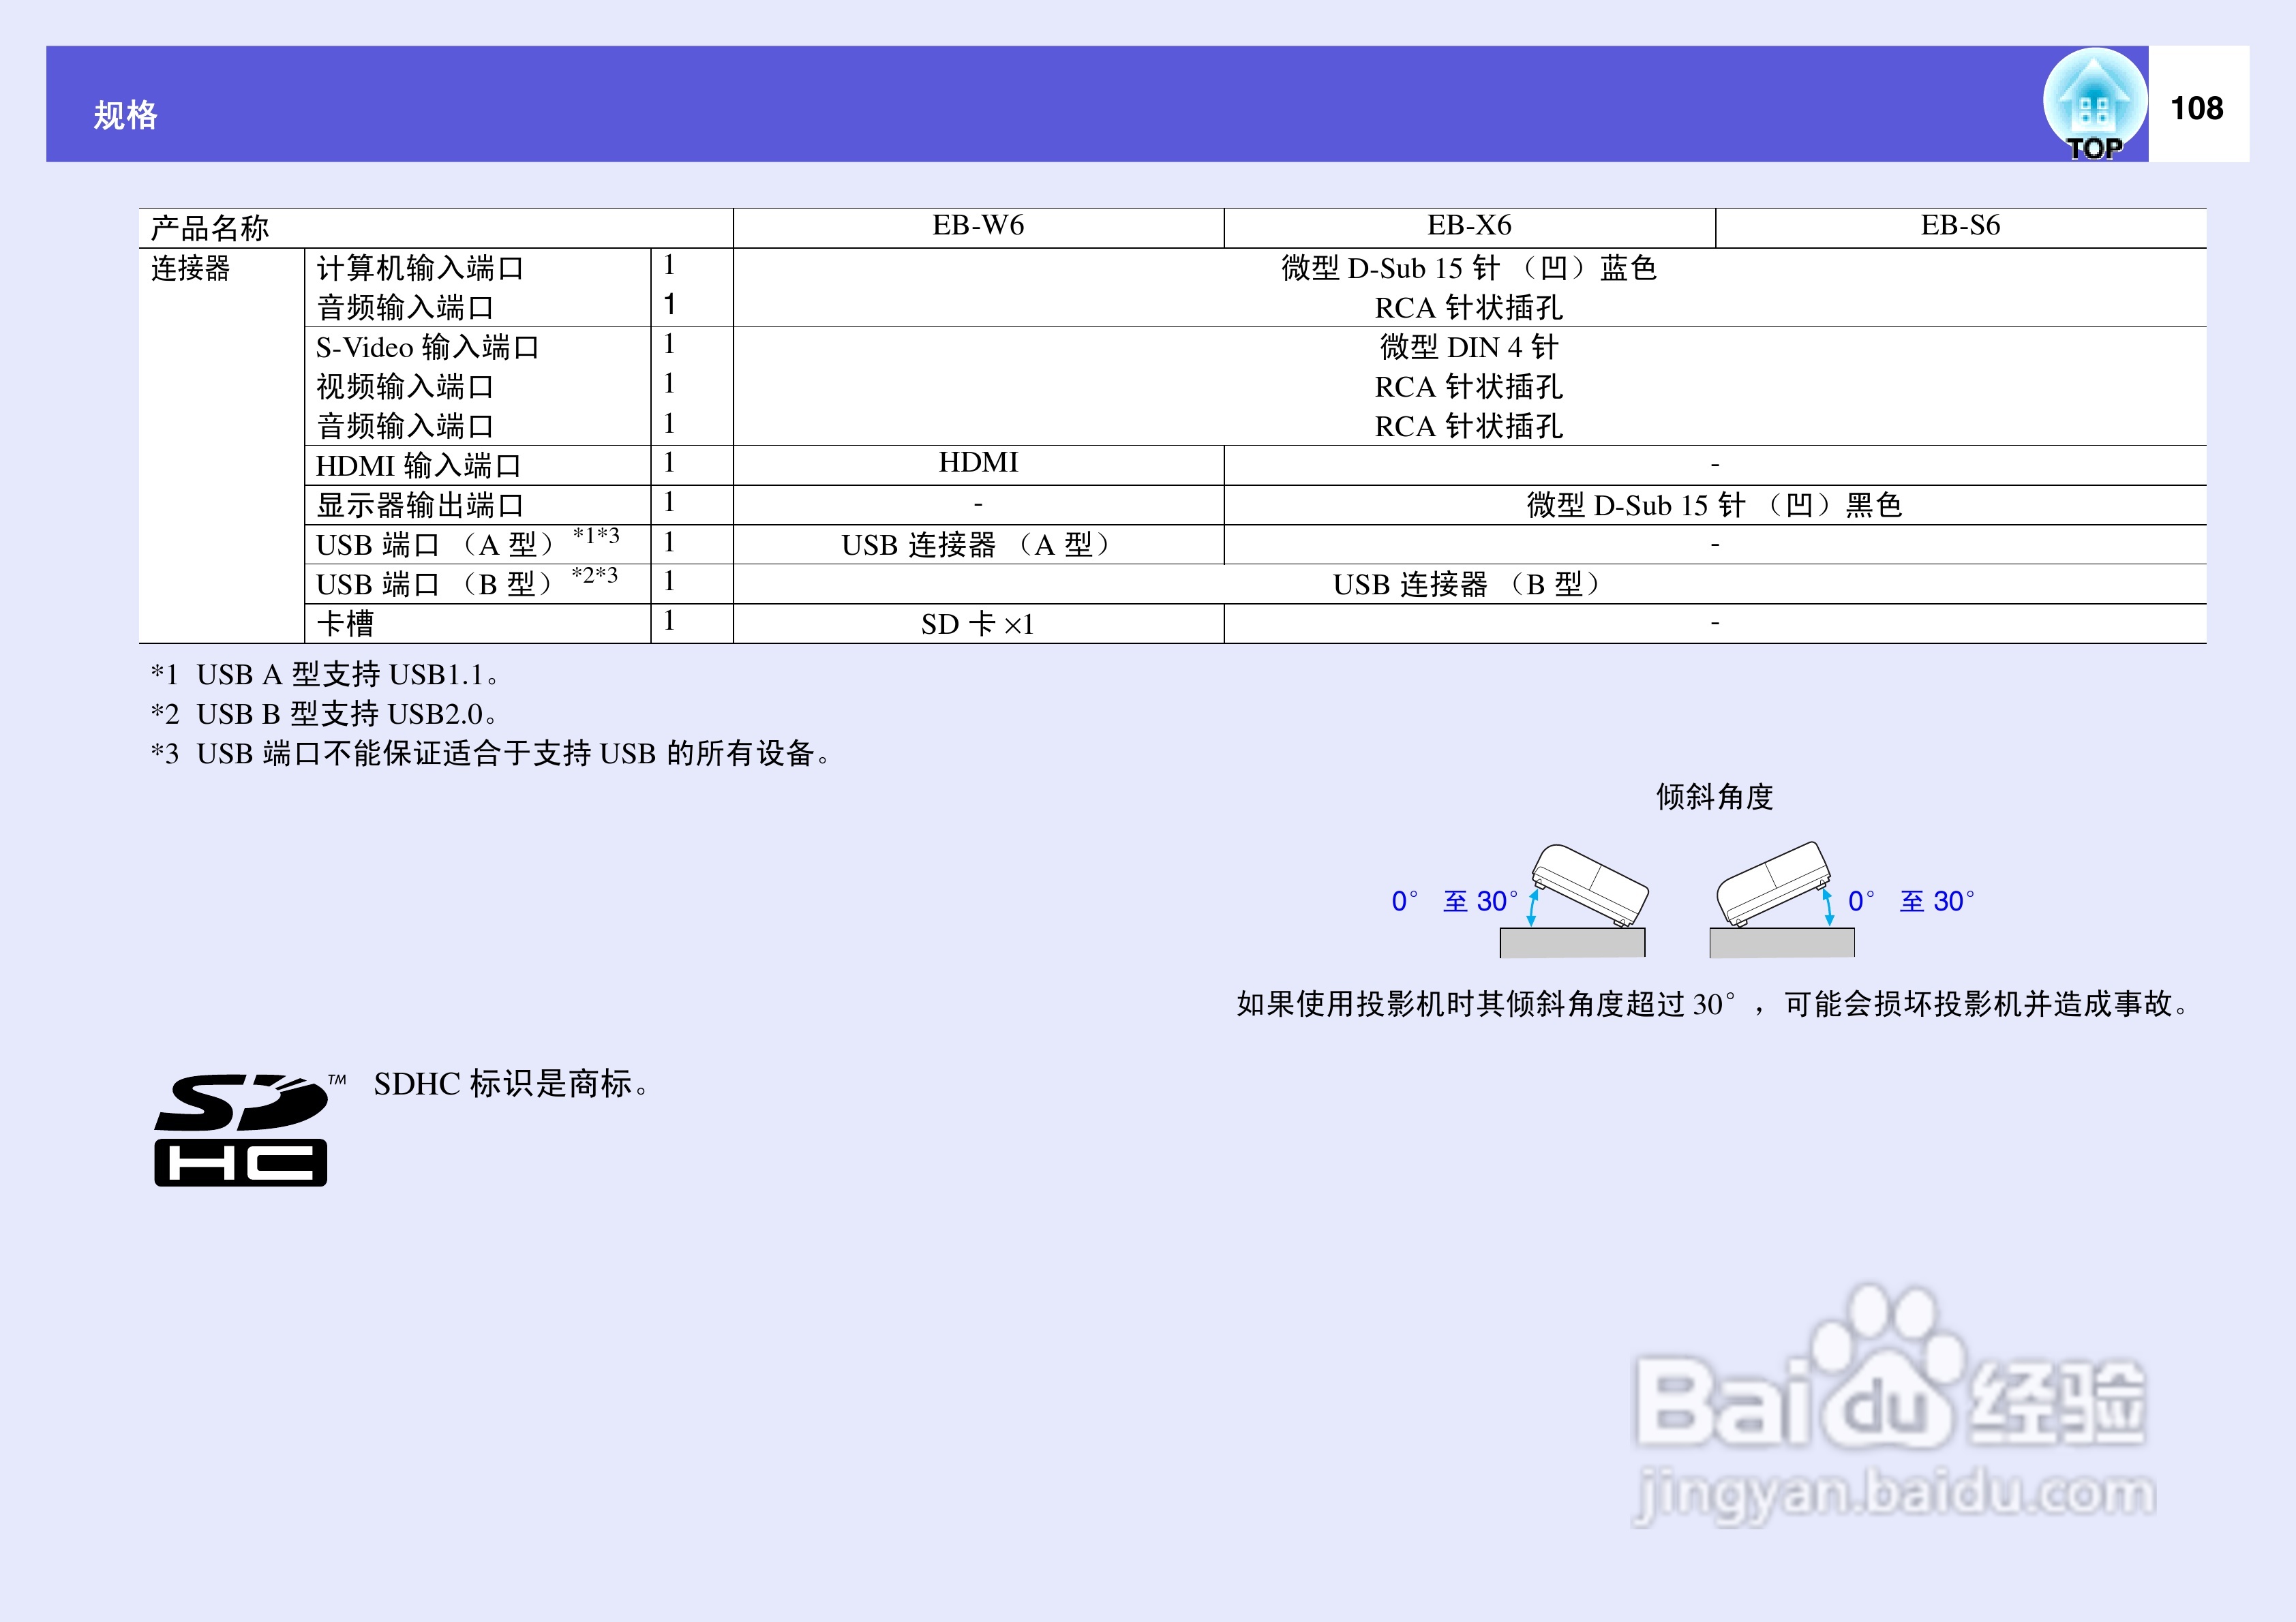Screen dimensions: 2296x1622
Task: Click footnote *3 about USB compatibility
Action: coord(491,754)
